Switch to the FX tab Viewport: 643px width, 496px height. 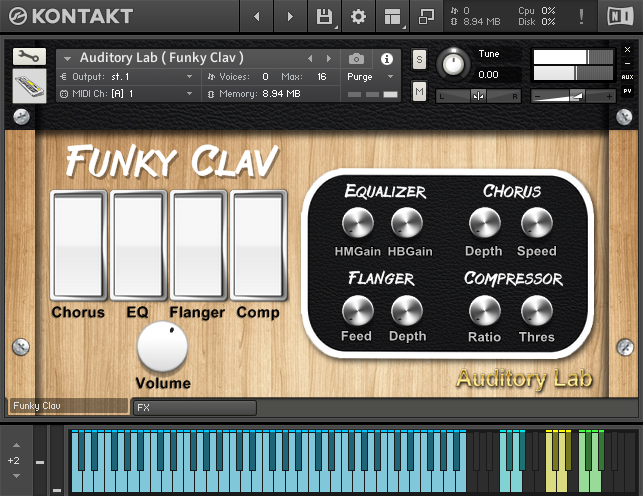pos(194,408)
